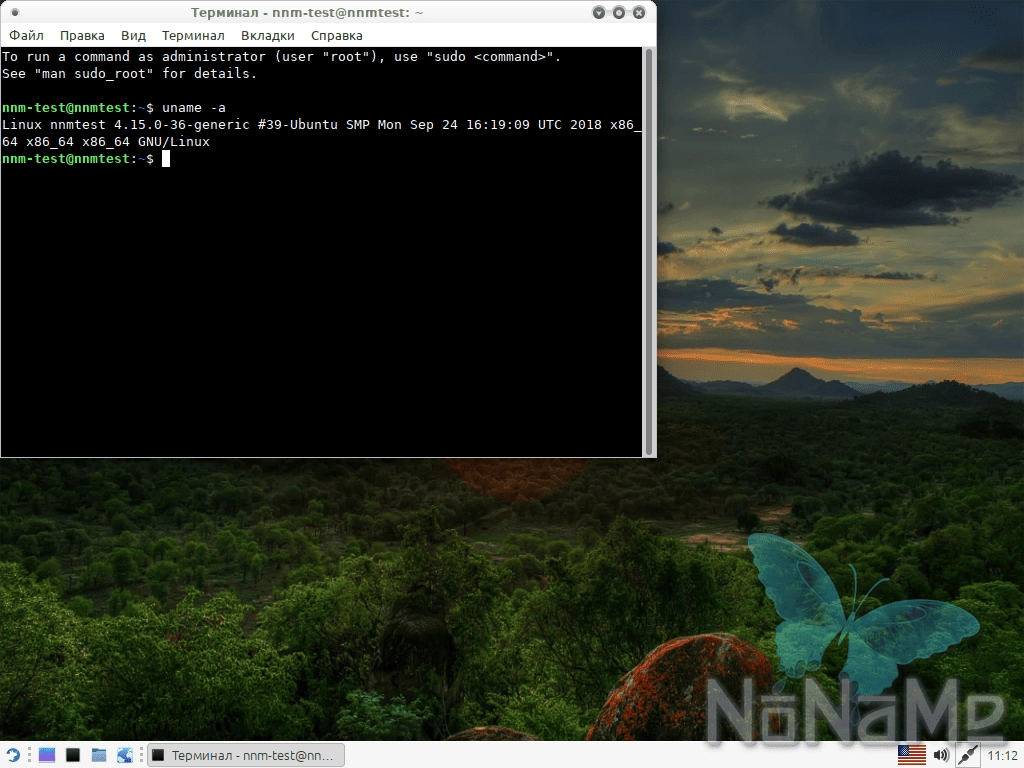1024x768 pixels.
Task: Click the '#39-Ubuntu' text in the output
Action: click(x=298, y=125)
